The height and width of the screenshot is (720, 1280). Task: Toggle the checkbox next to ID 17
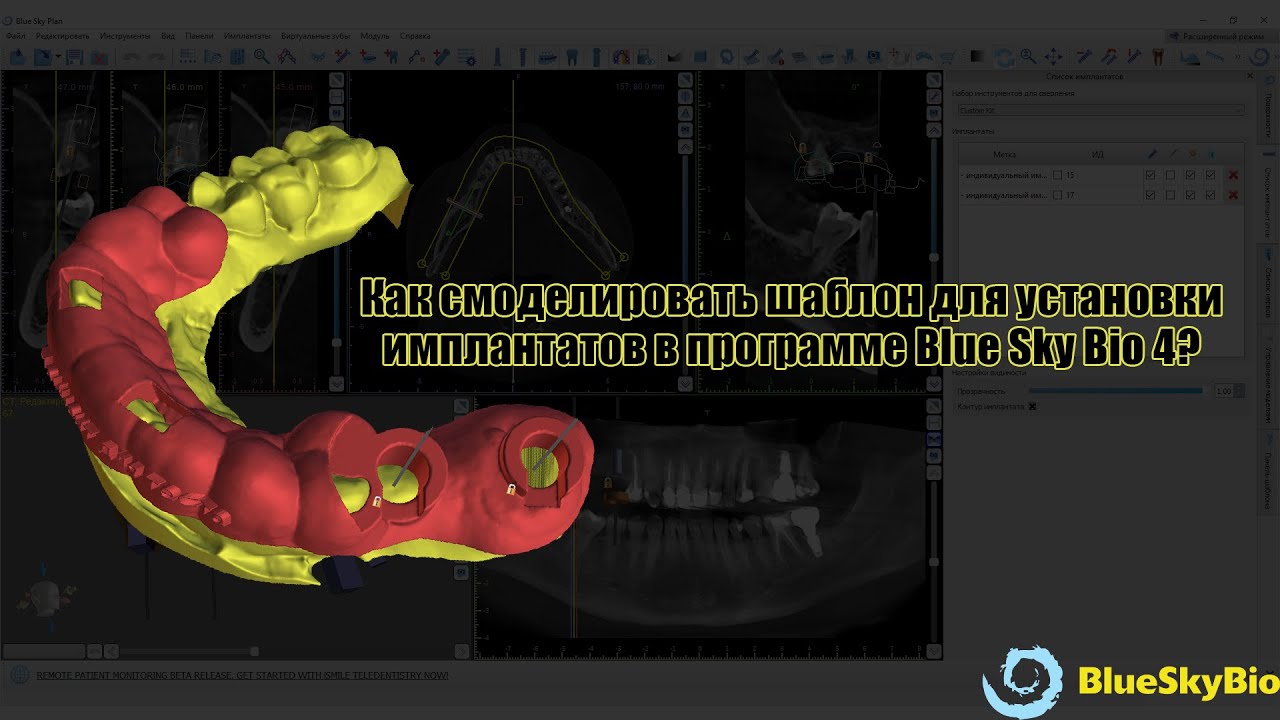pyautogui.click(x=1058, y=195)
